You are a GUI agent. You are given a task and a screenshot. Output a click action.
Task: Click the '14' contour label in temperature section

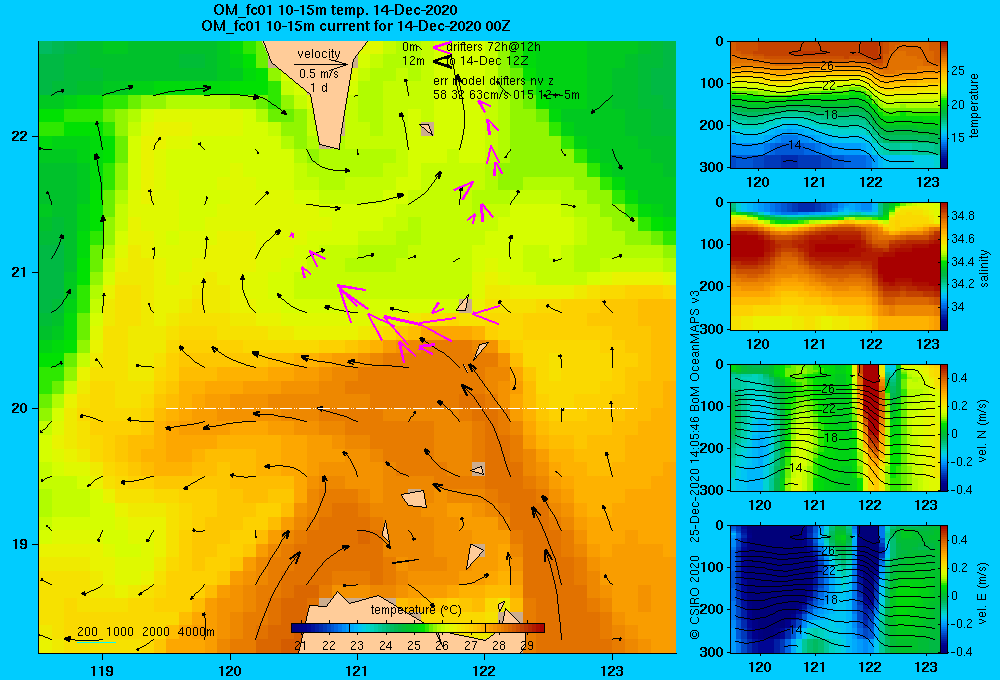pyautogui.click(x=795, y=145)
